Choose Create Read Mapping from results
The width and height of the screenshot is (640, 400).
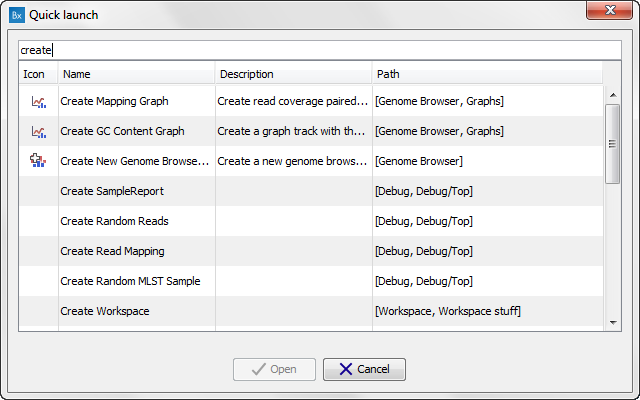pyautogui.click(x=311, y=251)
